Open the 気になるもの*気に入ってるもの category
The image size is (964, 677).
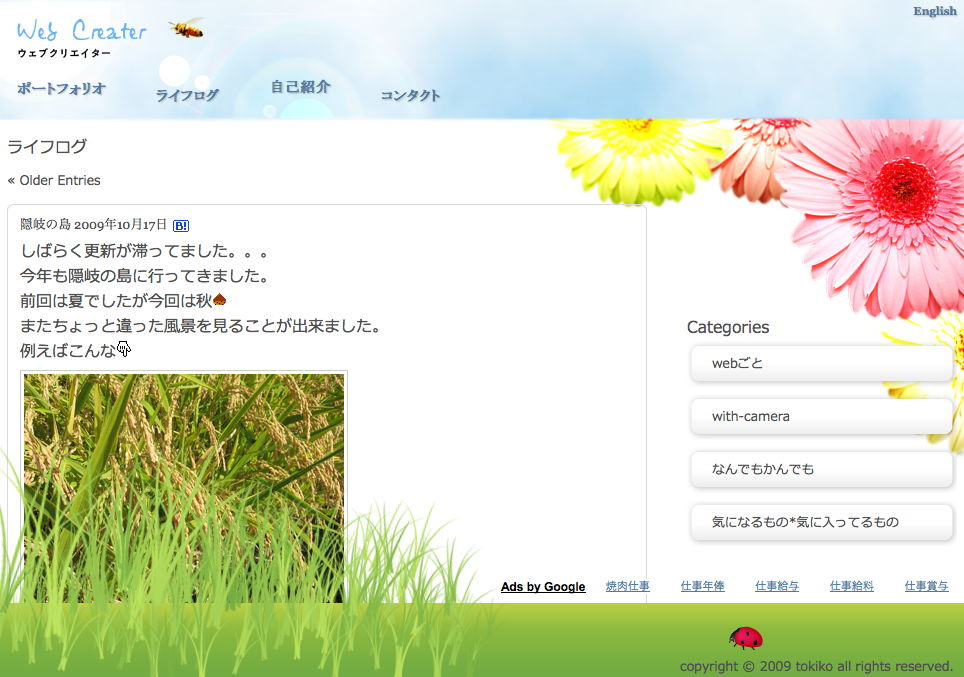[x=821, y=522]
